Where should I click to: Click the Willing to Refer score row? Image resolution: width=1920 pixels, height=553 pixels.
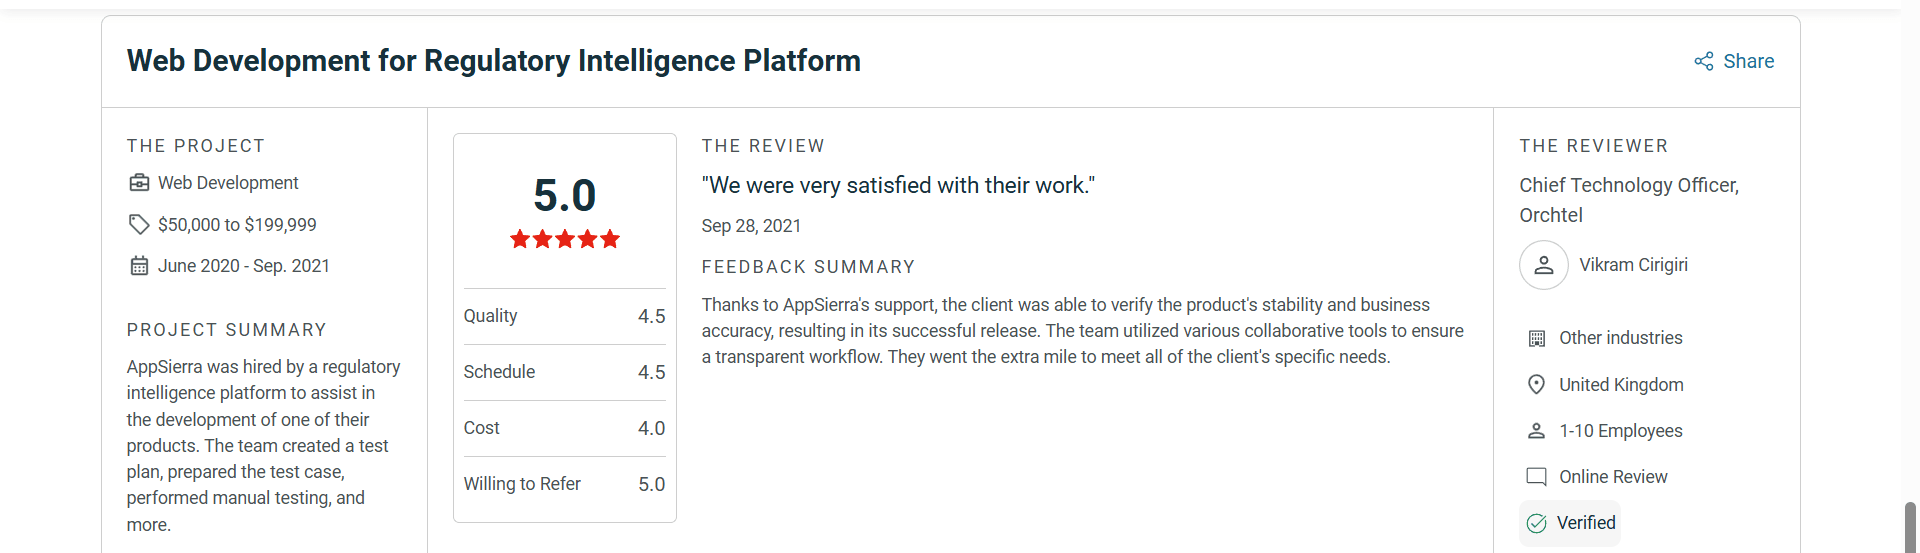[x=564, y=484]
